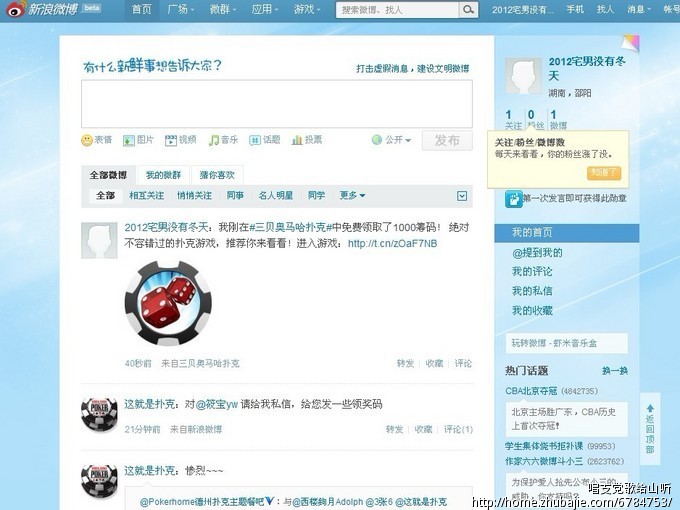Click the search magnifier icon
This screenshot has width=680, height=510.
click(x=468, y=10)
